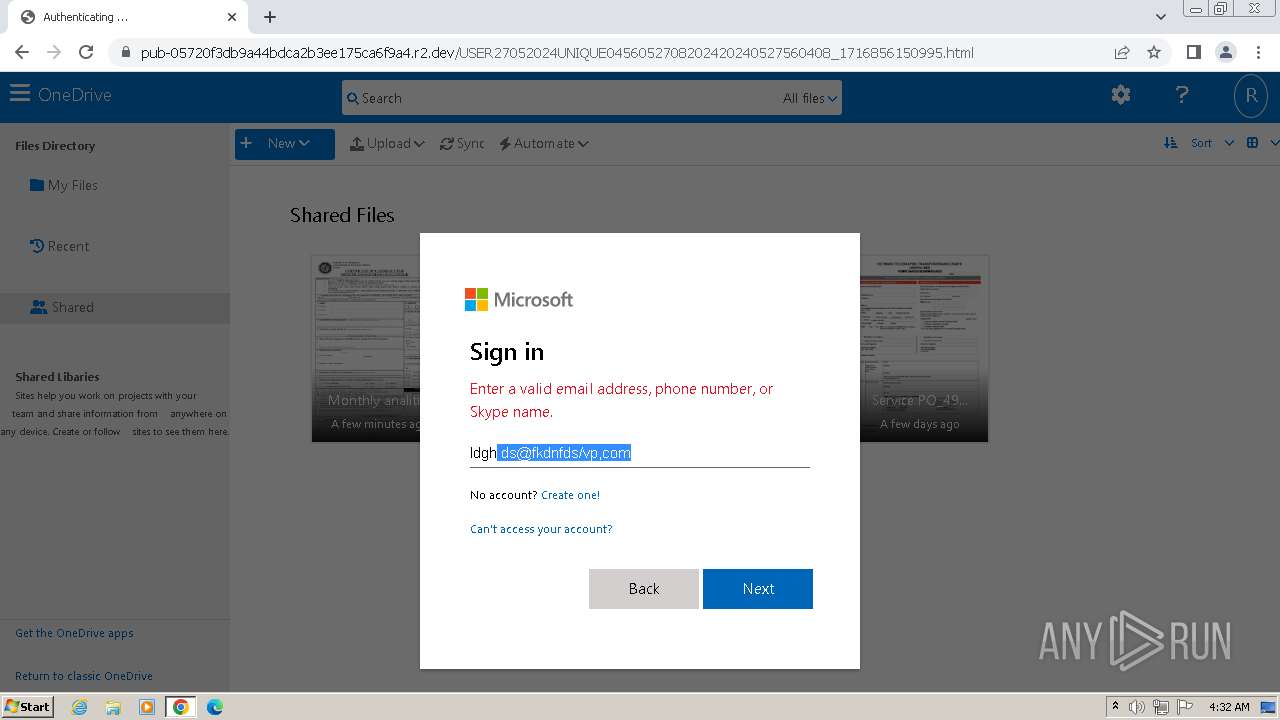Open the OneDrive hamburger menu icon
This screenshot has height=720, width=1280.
[20, 95]
